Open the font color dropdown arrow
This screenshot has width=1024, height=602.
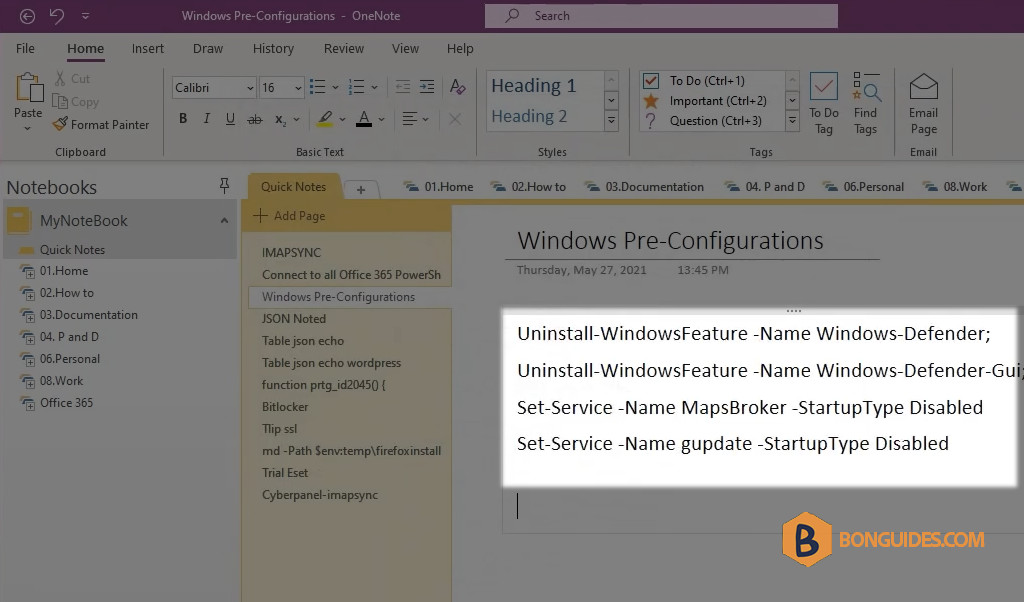tap(381, 119)
